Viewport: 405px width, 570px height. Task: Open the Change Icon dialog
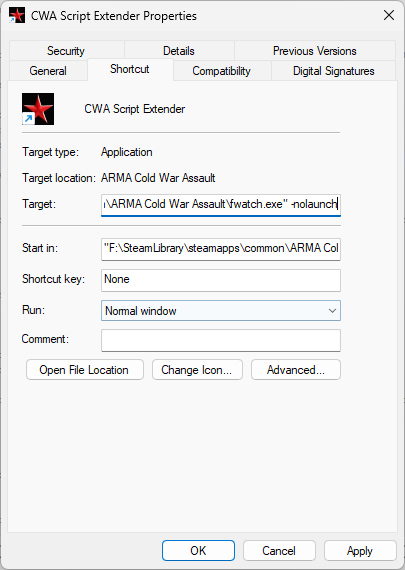[x=197, y=370]
